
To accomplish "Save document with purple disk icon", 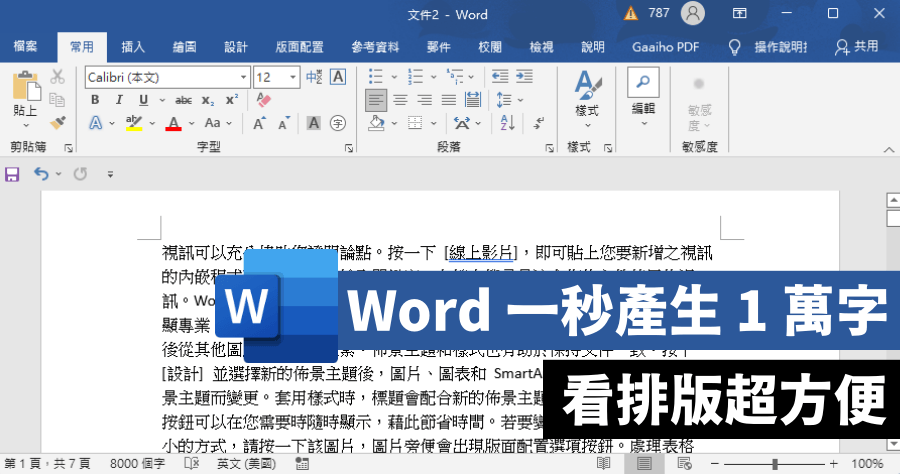I will click(x=12, y=174).
